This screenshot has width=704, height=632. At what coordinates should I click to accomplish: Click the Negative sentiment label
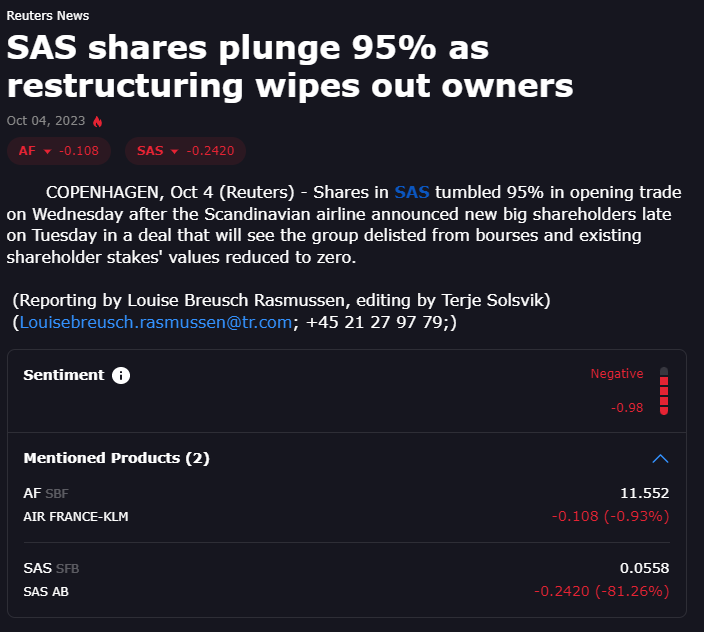[617, 373]
